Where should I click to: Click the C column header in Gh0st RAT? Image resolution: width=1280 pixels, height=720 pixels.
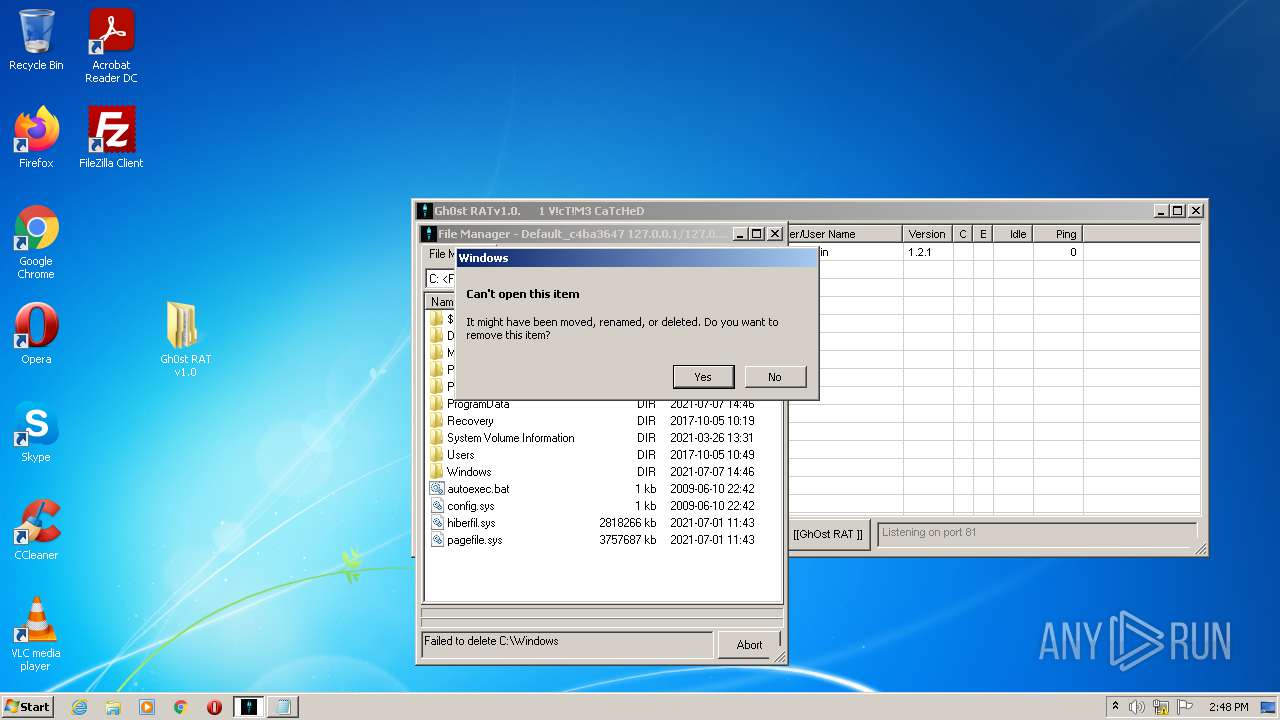tap(963, 234)
